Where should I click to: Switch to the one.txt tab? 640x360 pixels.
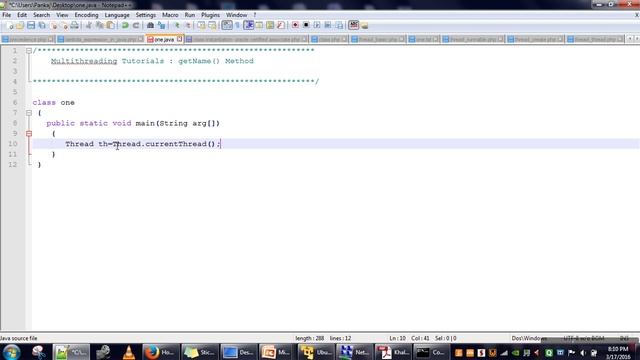423,39
